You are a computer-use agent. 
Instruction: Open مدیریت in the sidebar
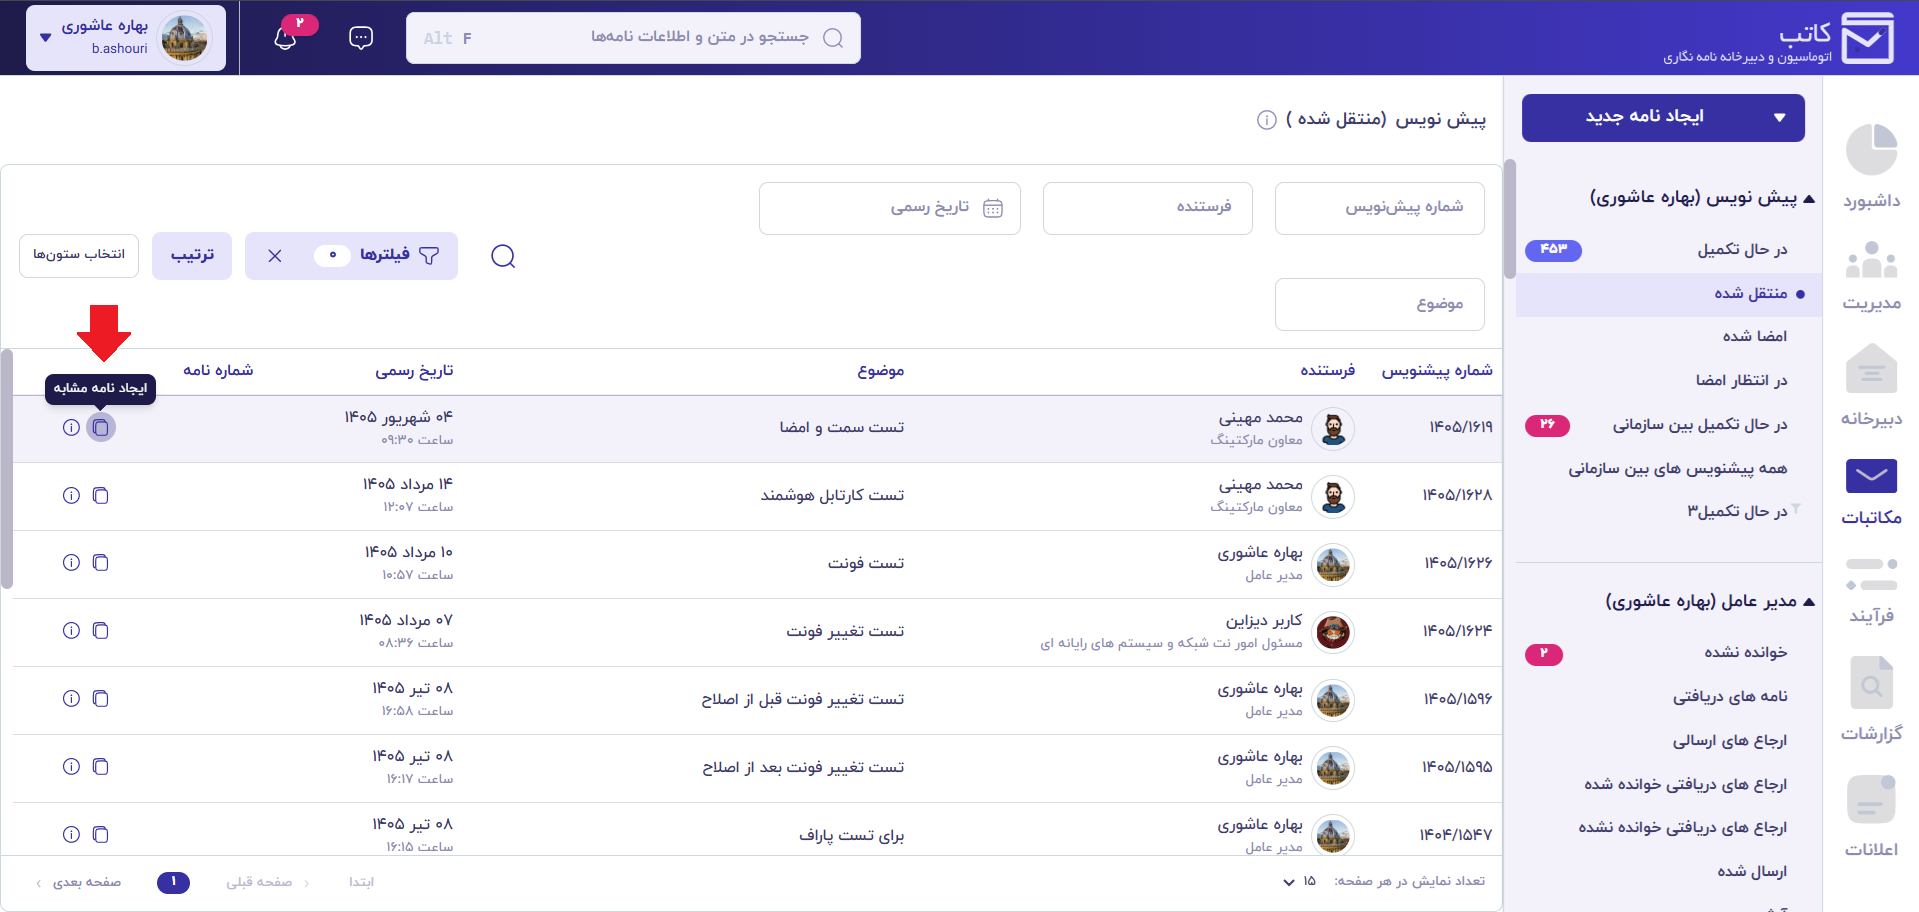pyautogui.click(x=1871, y=275)
